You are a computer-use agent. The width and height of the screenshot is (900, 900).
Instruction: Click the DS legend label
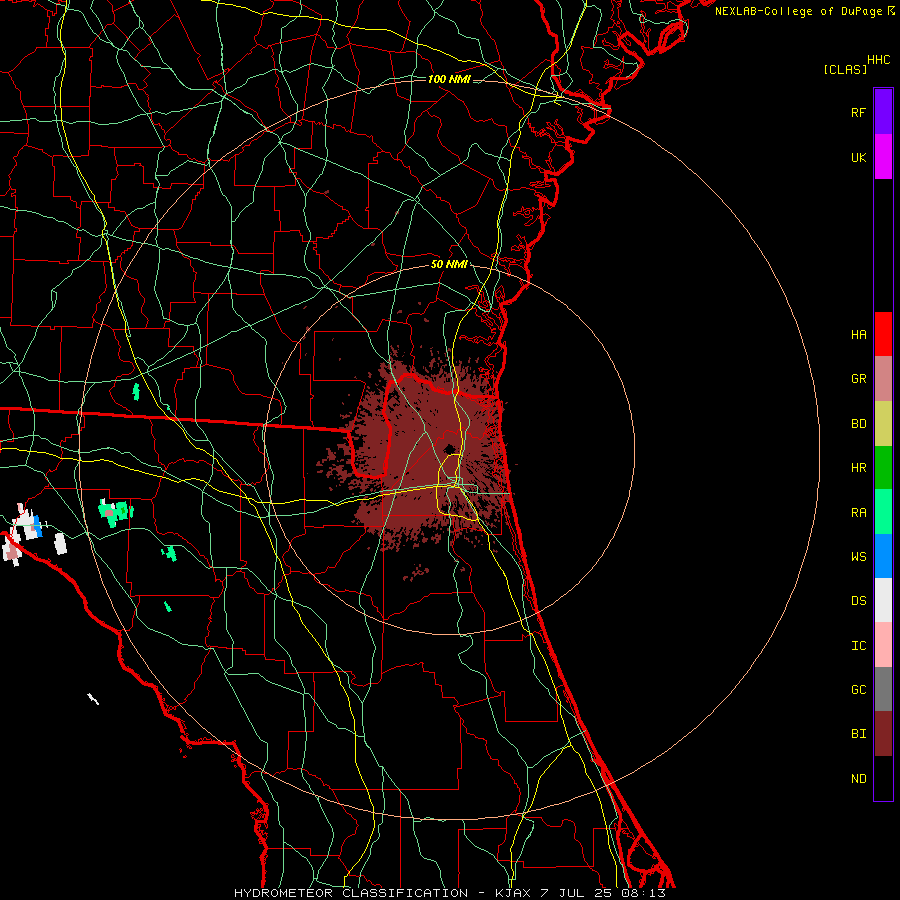[858, 601]
